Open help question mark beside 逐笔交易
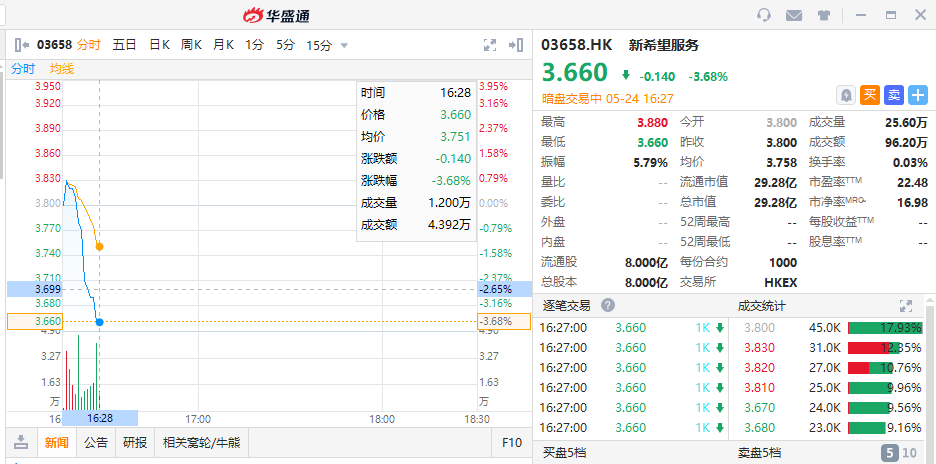936x464 pixels. click(x=608, y=306)
